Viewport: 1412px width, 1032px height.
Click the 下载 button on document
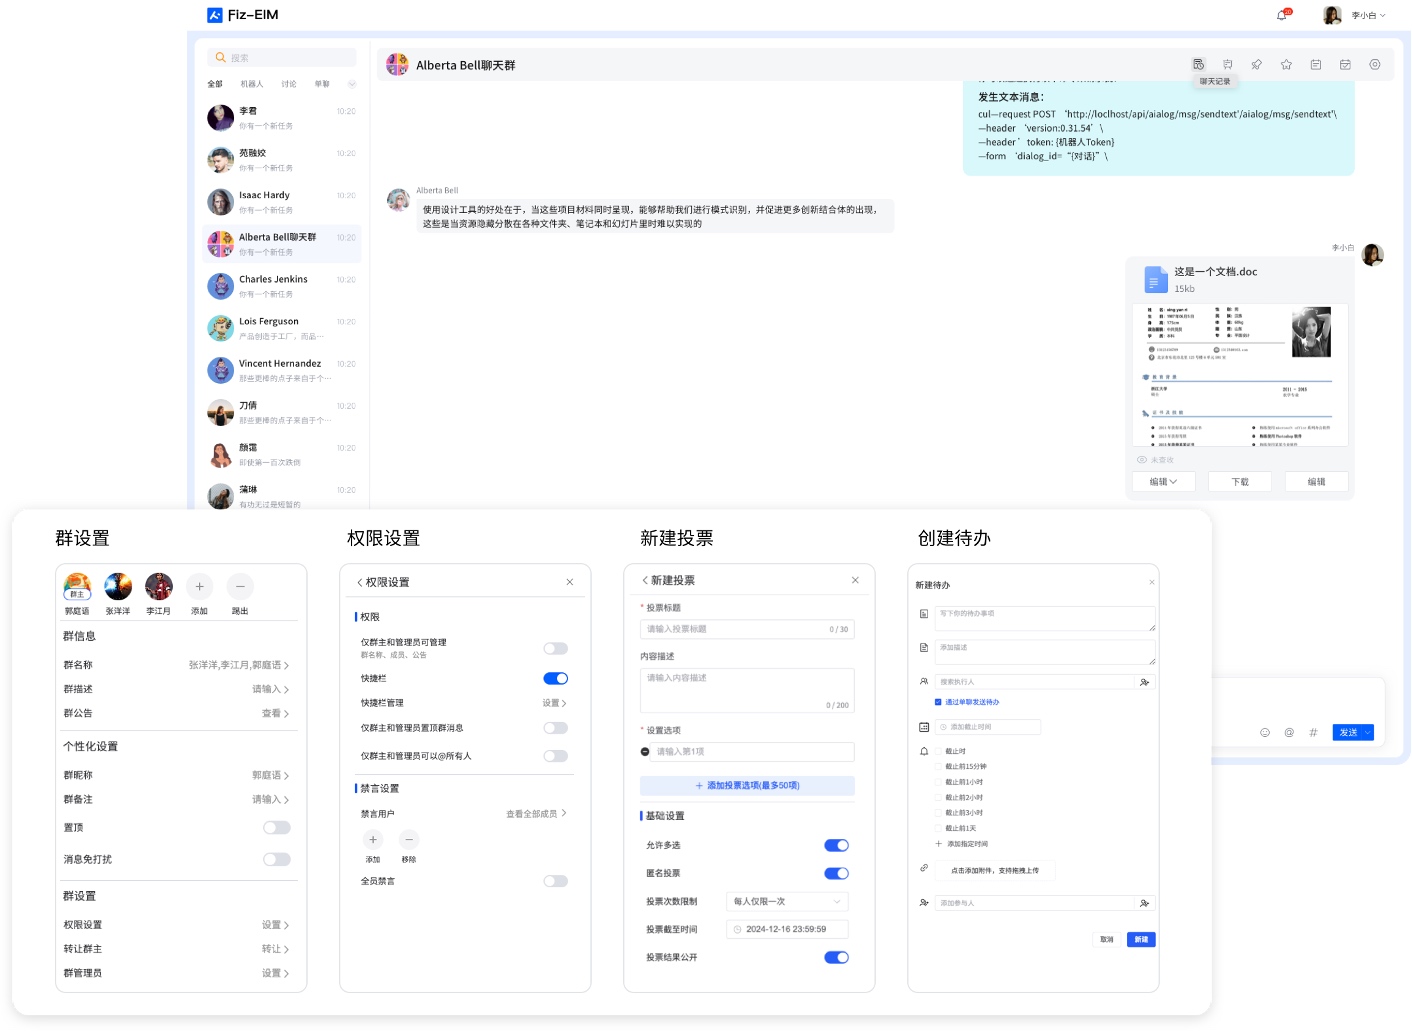click(x=1240, y=482)
